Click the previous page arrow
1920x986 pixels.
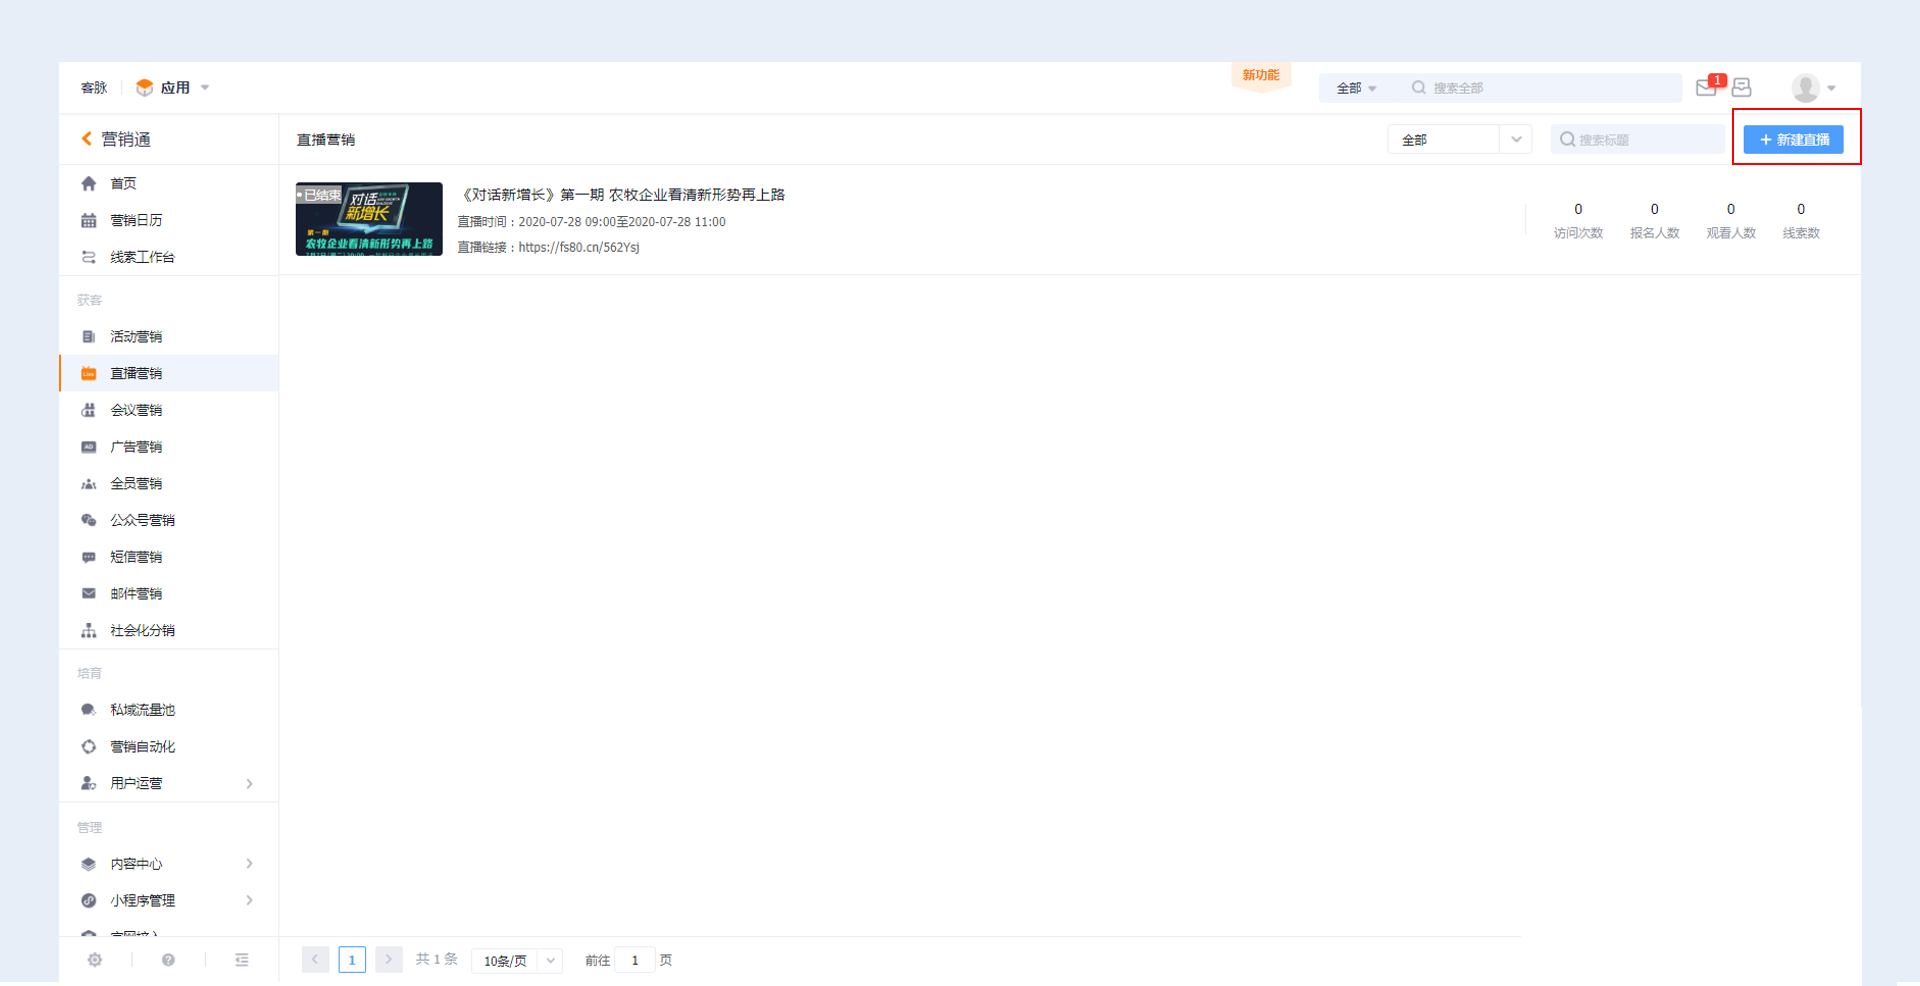click(315, 960)
